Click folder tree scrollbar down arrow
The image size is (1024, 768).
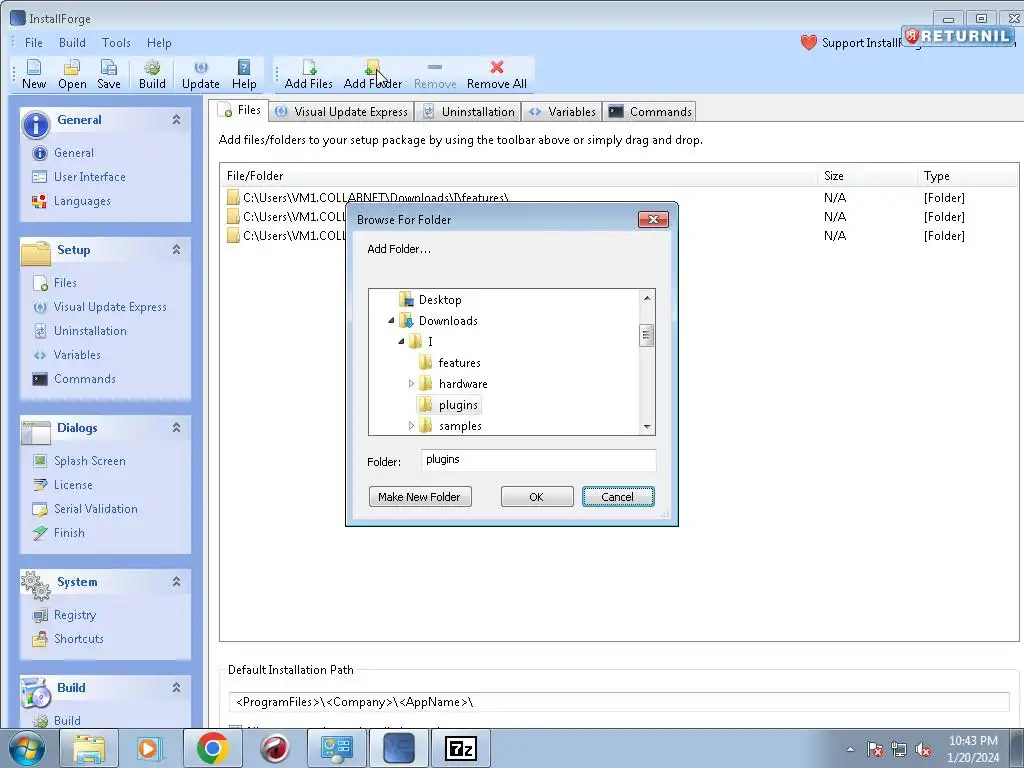tap(647, 427)
